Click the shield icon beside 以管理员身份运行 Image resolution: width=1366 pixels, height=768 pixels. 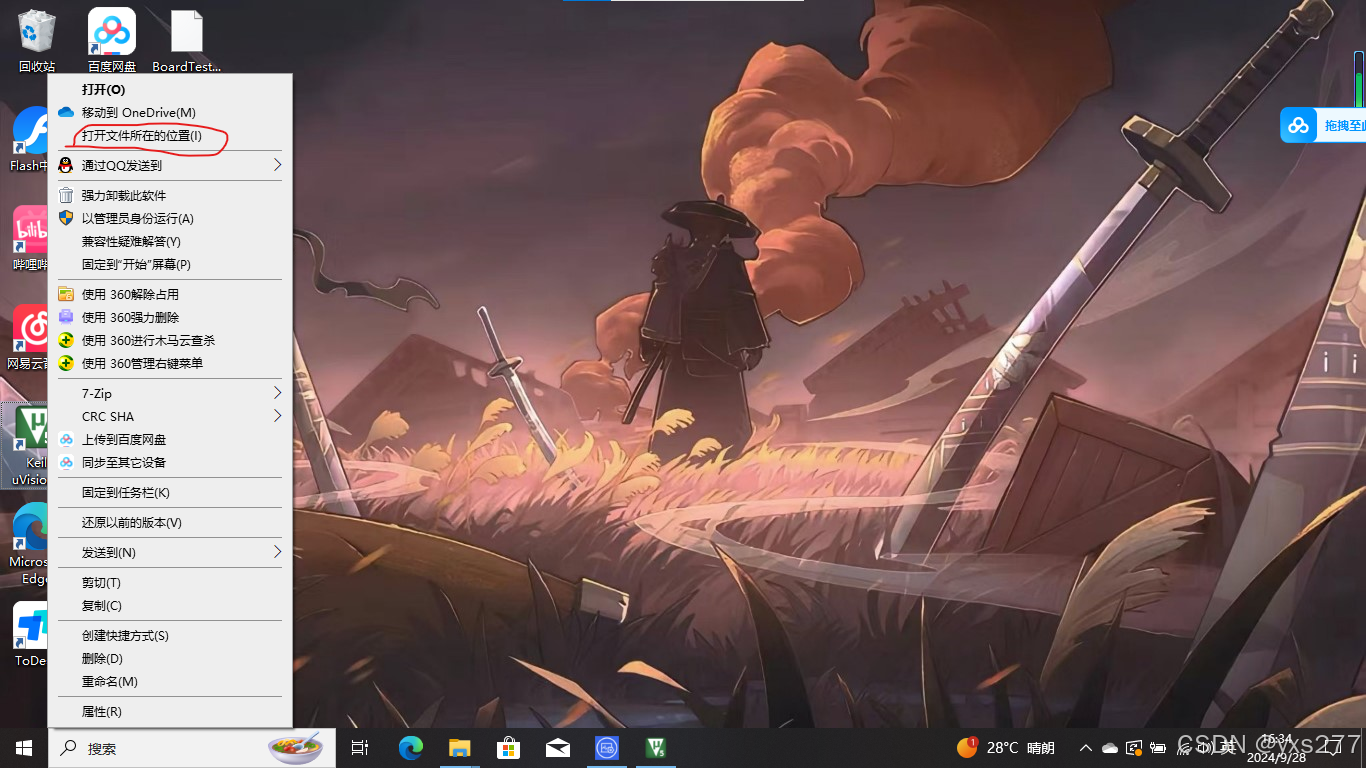tap(66, 218)
